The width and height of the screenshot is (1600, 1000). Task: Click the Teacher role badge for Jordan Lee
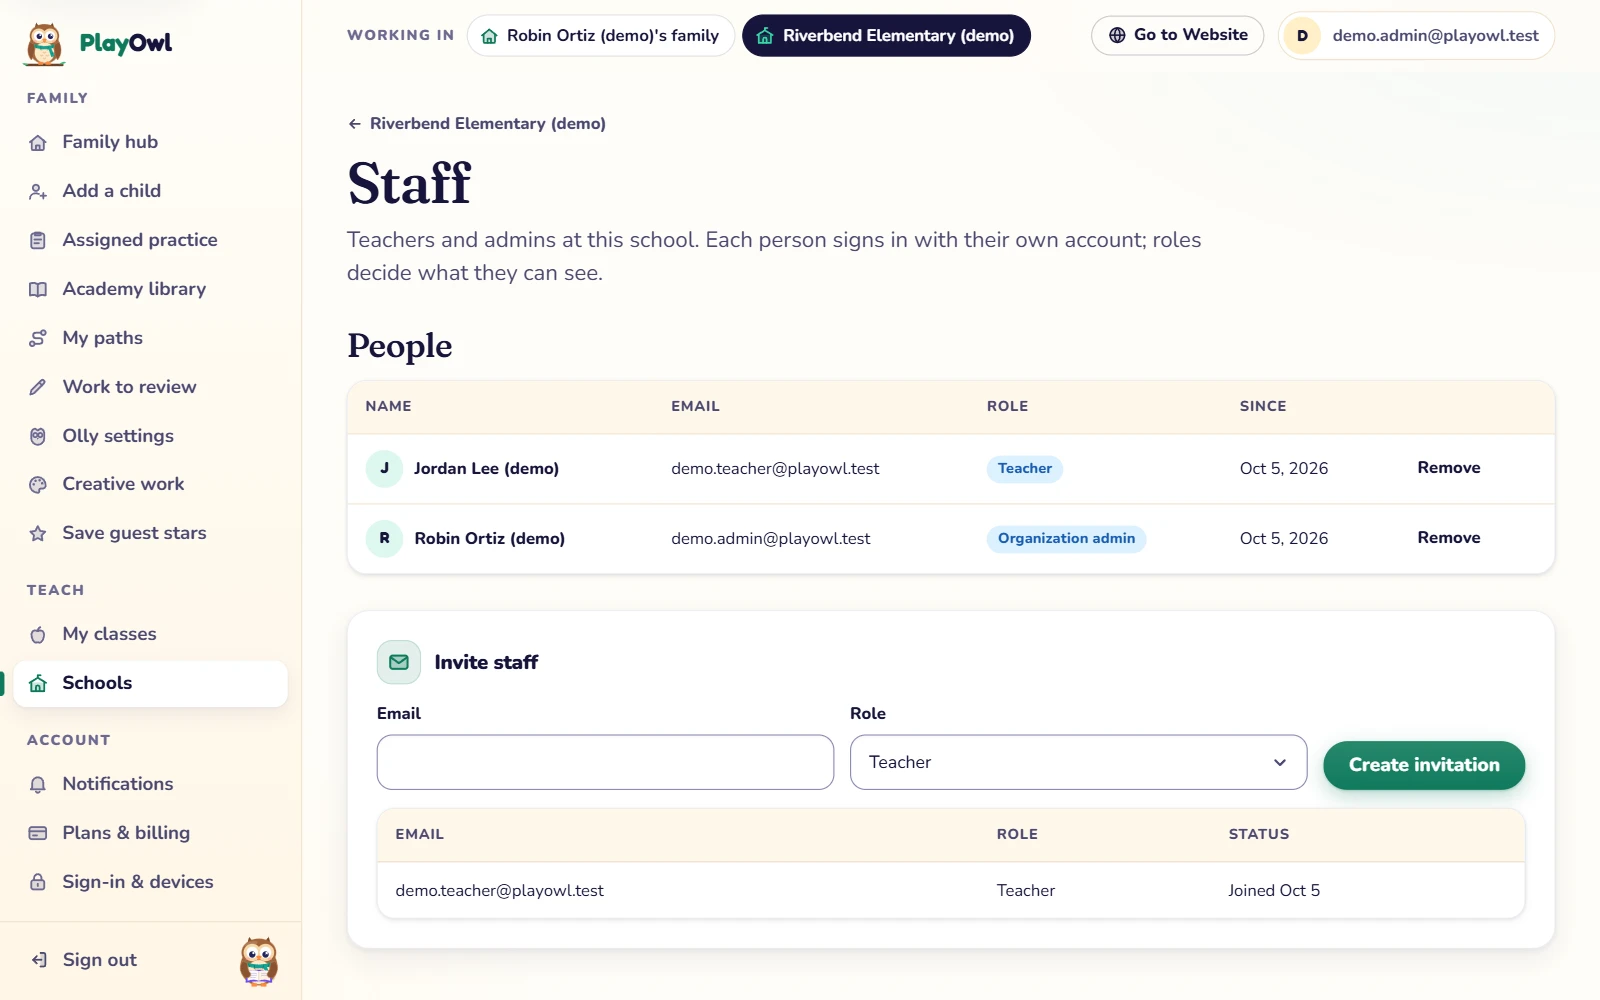[x=1025, y=468]
